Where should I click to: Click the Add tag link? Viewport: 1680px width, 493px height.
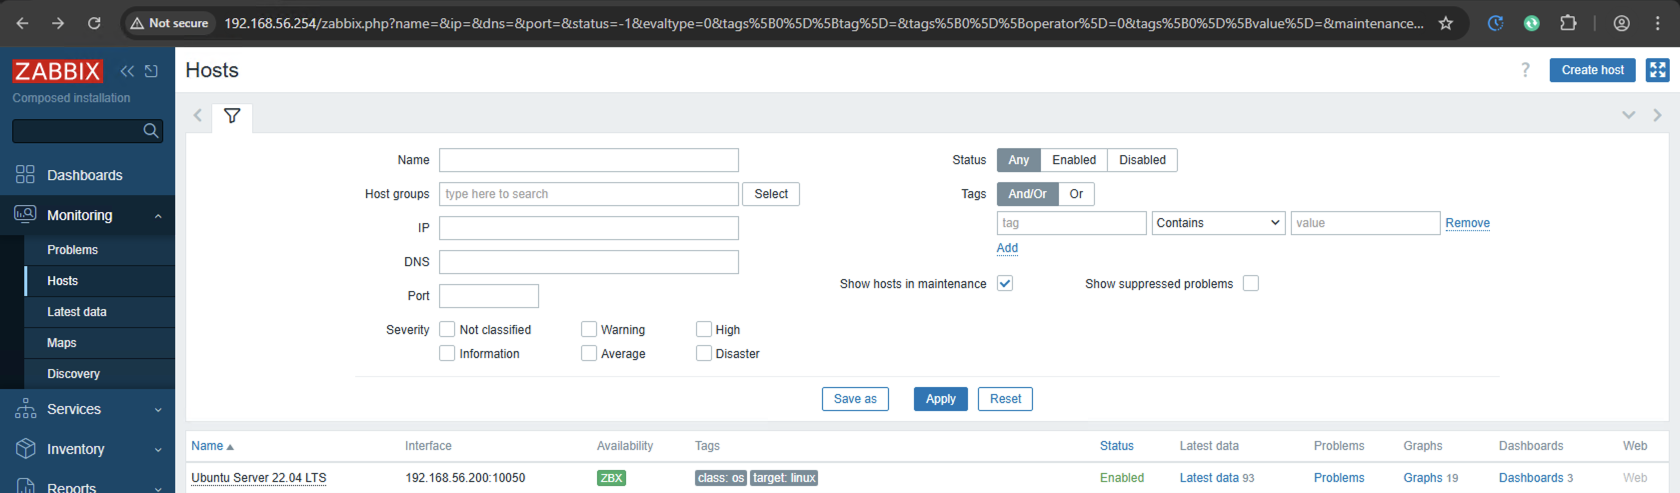[x=1007, y=248]
